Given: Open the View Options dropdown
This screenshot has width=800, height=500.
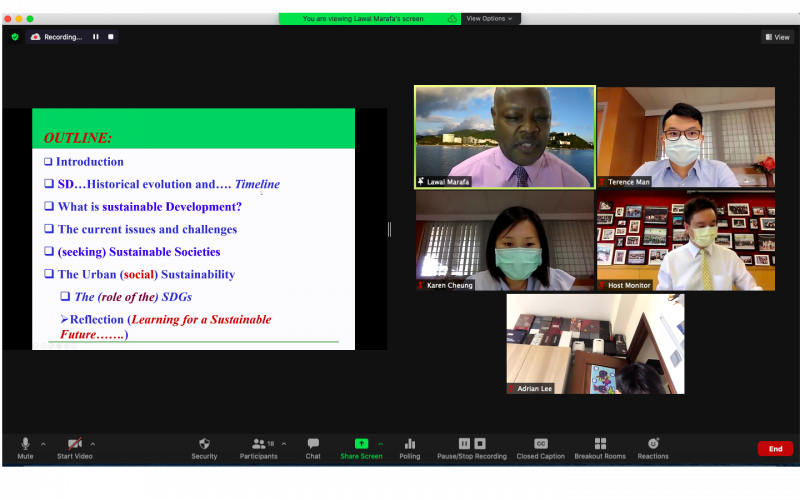Looking at the screenshot, I should click(x=490, y=18).
